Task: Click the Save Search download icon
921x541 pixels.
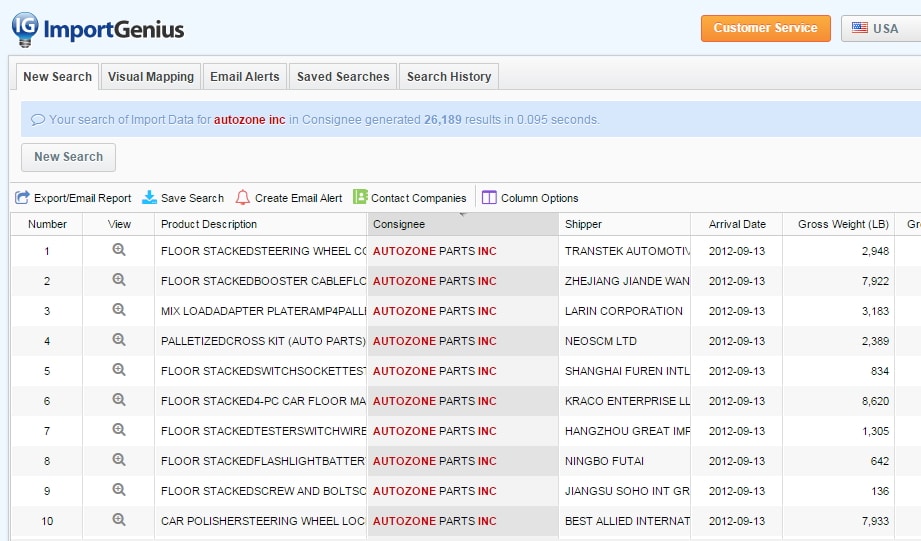Action: point(149,197)
